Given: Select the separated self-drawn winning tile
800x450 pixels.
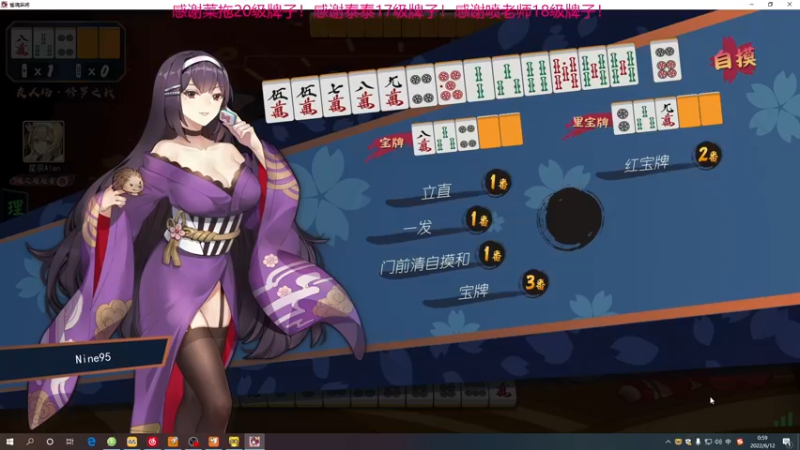Looking at the screenshot, I should tap(666, 61).
